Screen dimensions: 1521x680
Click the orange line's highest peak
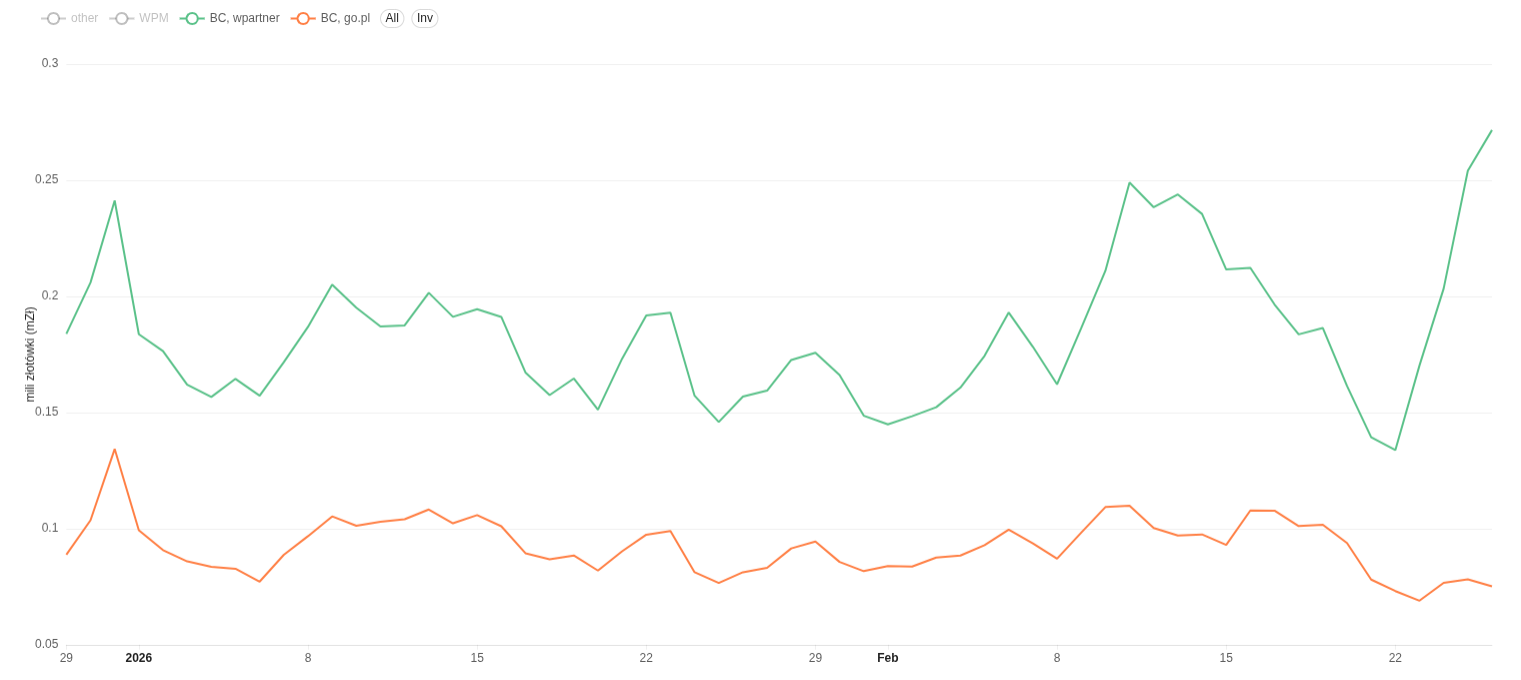pos(115,449)
